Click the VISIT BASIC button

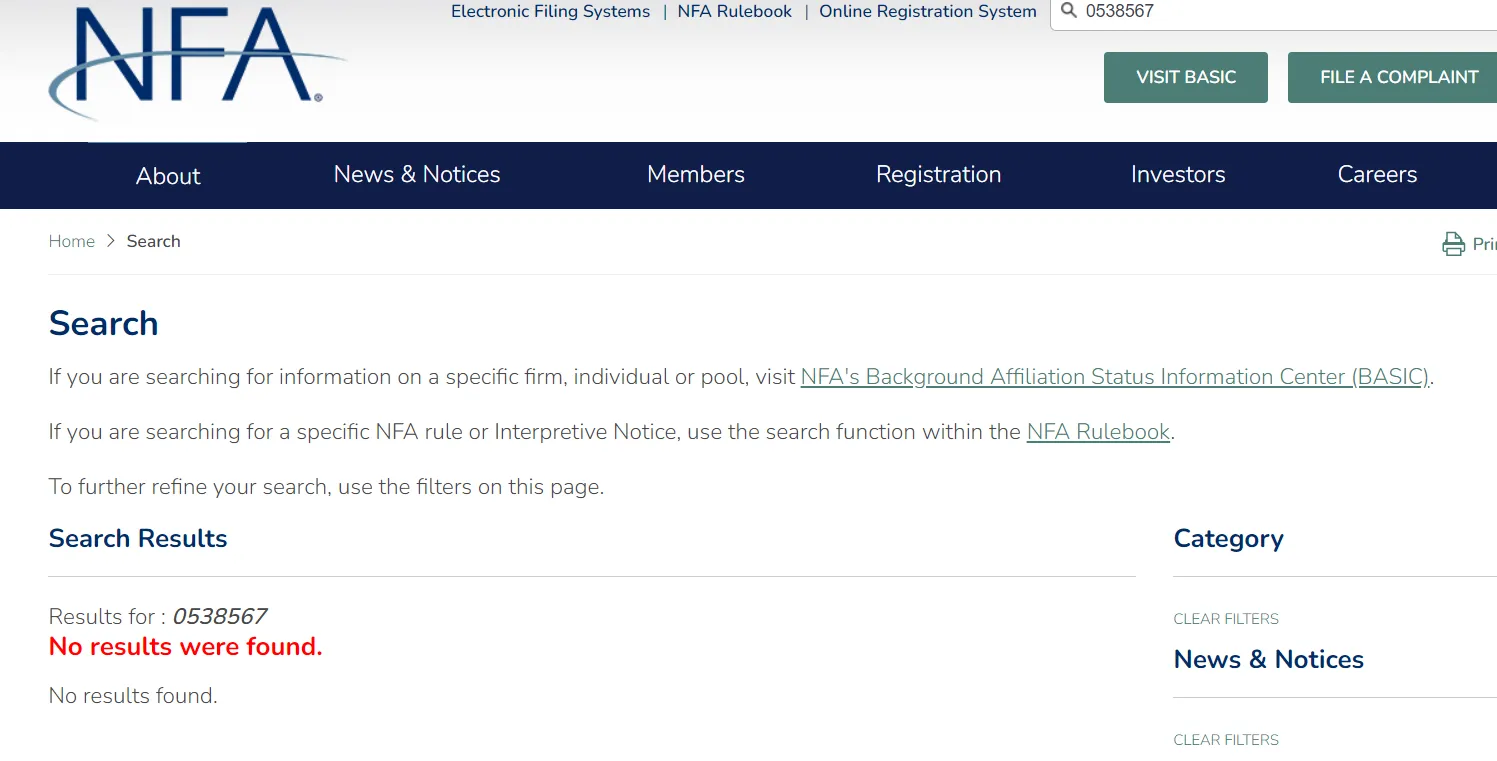[x=1186, y=77]
